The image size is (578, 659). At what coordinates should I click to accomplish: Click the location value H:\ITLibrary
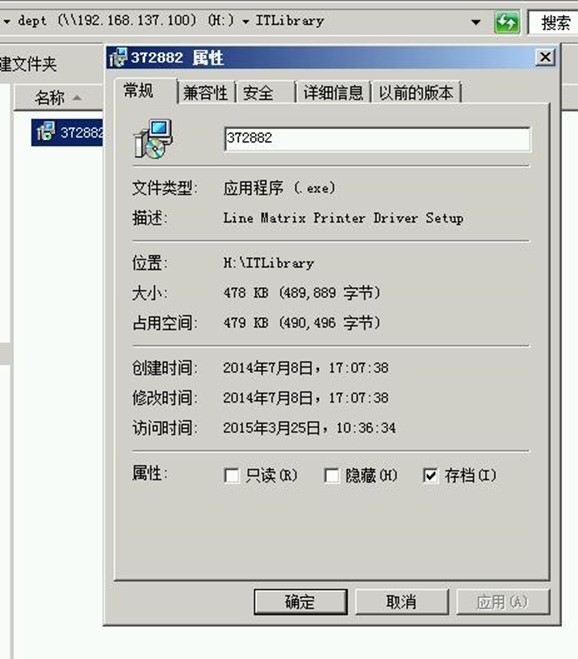click(x=269, y=263)
